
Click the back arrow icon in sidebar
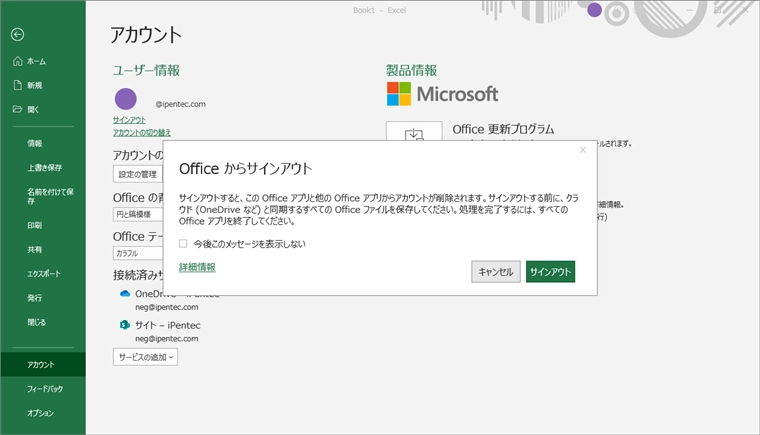[x=17, y=34]
